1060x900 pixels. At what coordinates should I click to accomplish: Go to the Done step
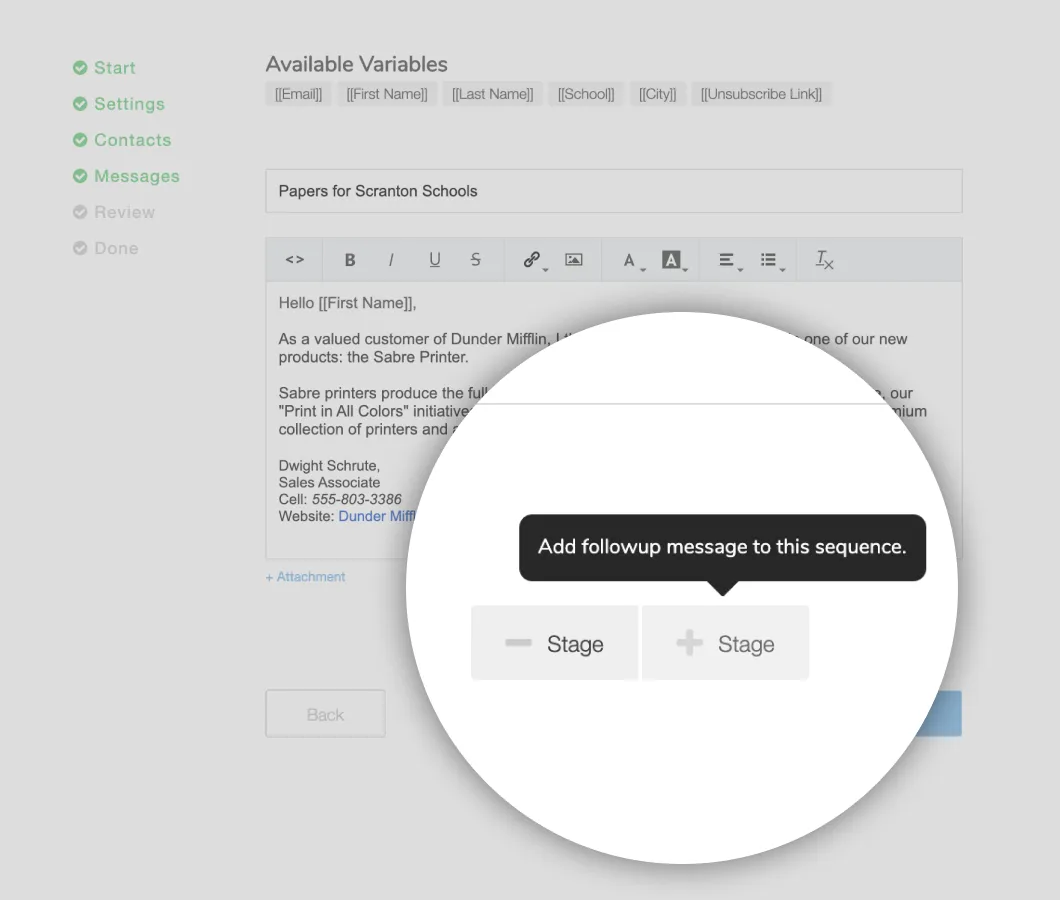[x=105, y=248]
